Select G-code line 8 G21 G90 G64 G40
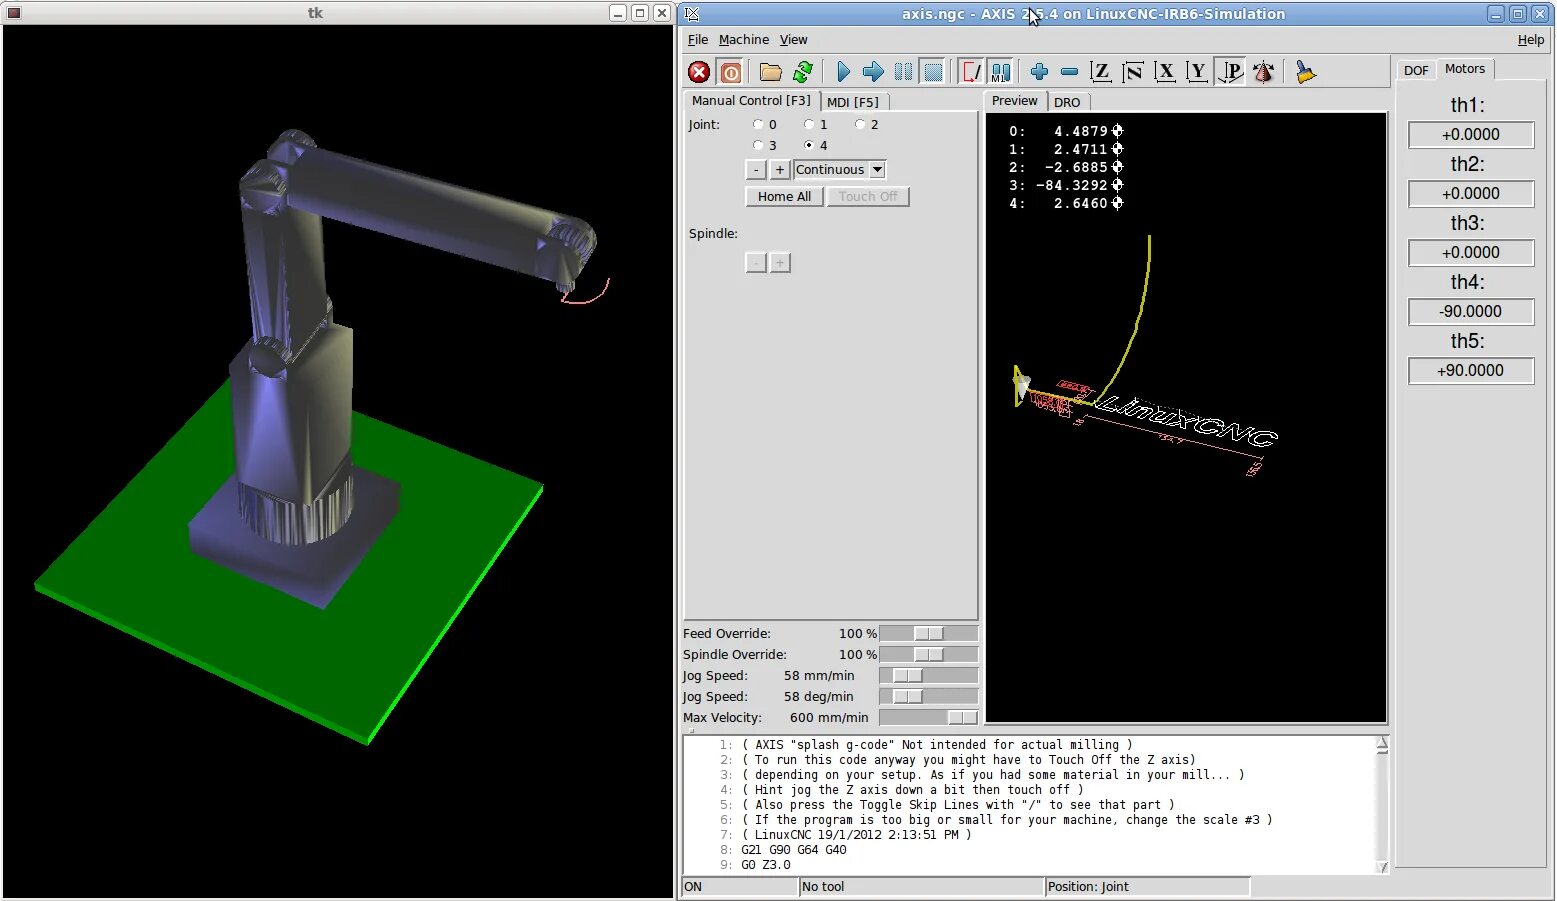 pyautogui.click(x=794, y=850)
